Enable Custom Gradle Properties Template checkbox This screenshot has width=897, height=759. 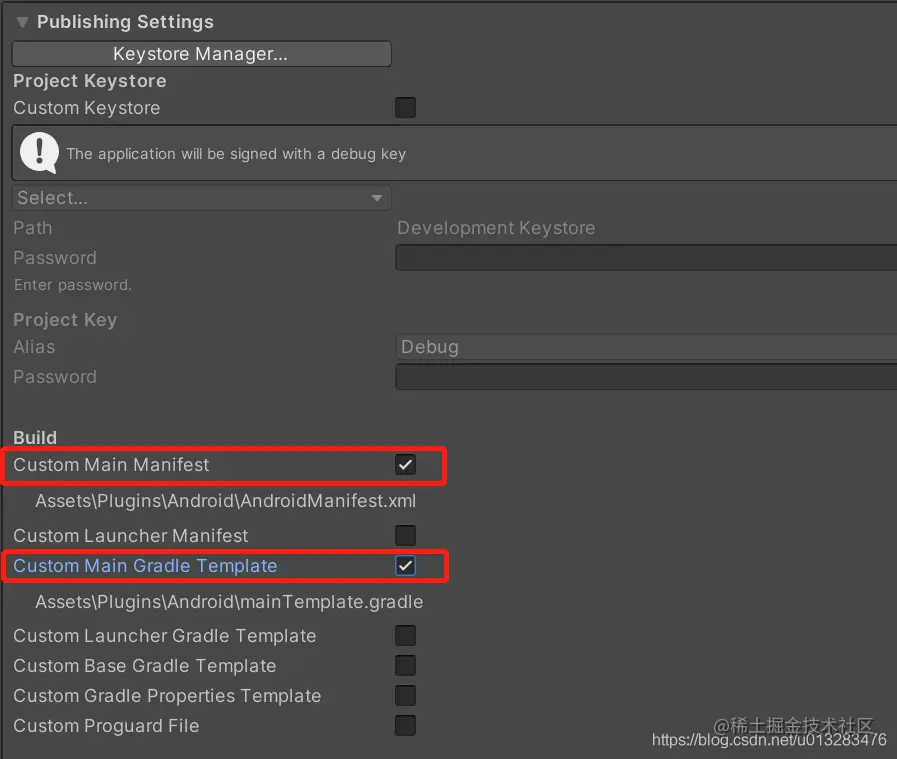(x=405, y=696)
